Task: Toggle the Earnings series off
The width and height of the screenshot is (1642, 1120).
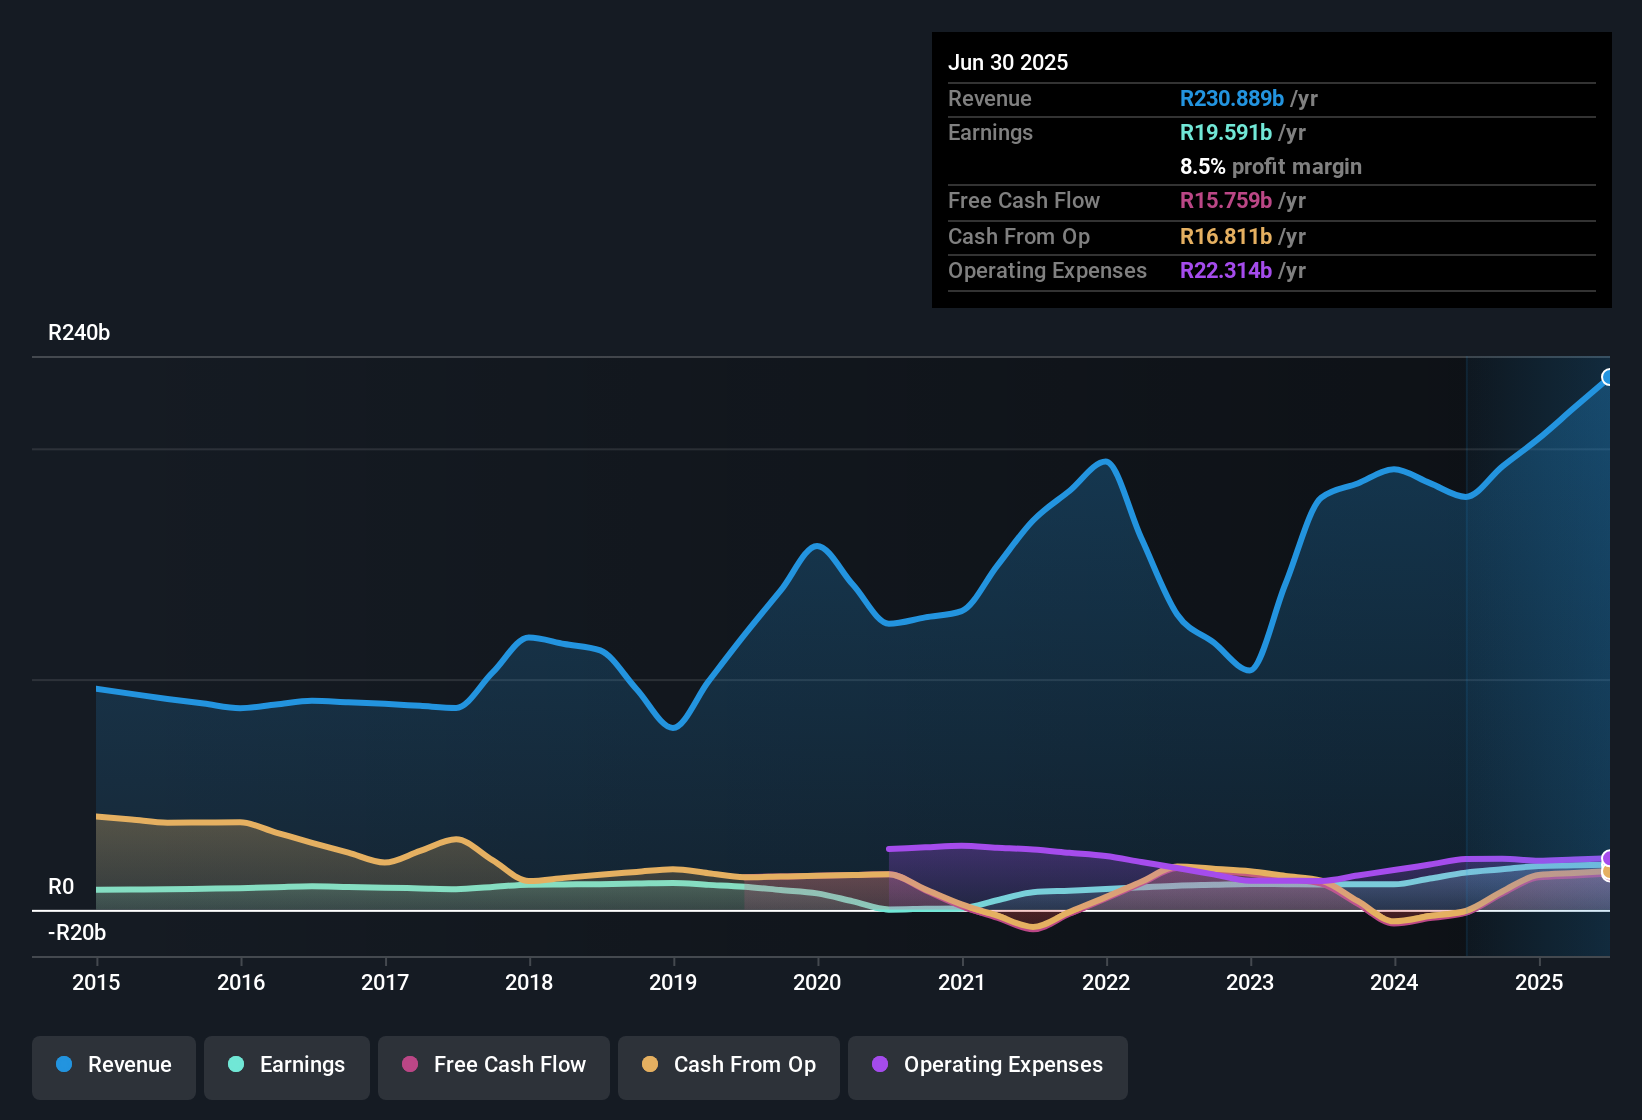Action: 287,1065
